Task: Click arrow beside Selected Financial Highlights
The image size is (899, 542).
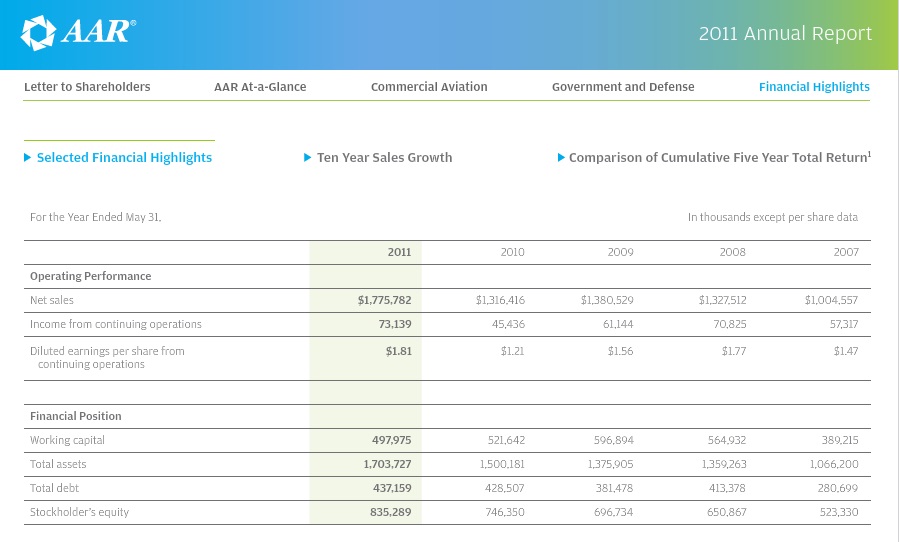Action: 27,158
